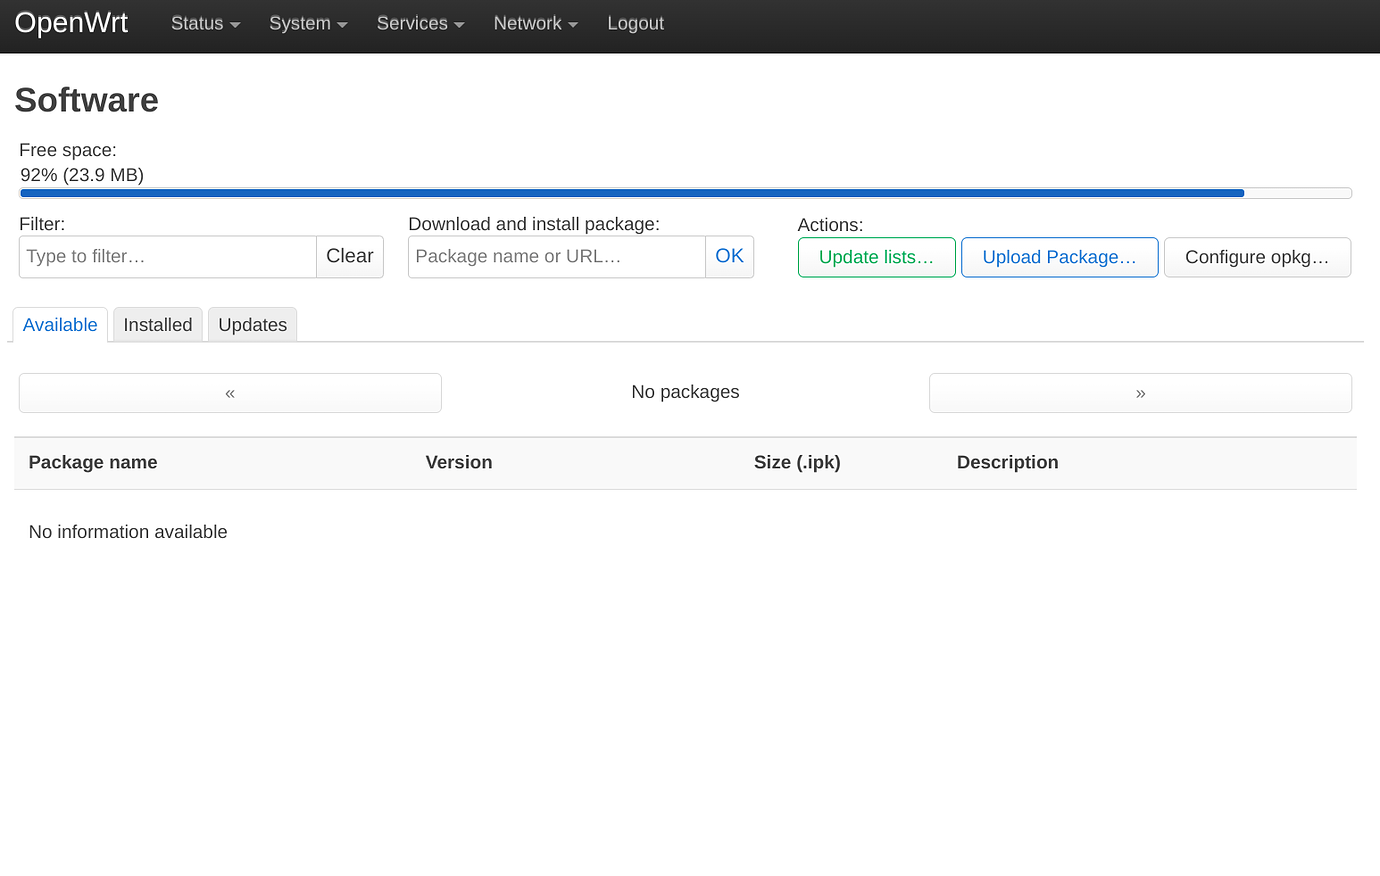Screen dimensions: 1380x876
Task: Click the package name or URL field
Action: point(556,257)
